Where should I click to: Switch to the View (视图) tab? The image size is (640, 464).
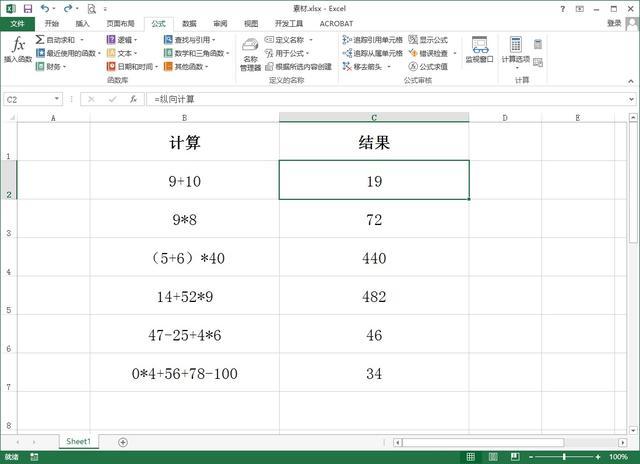(251, 24)
